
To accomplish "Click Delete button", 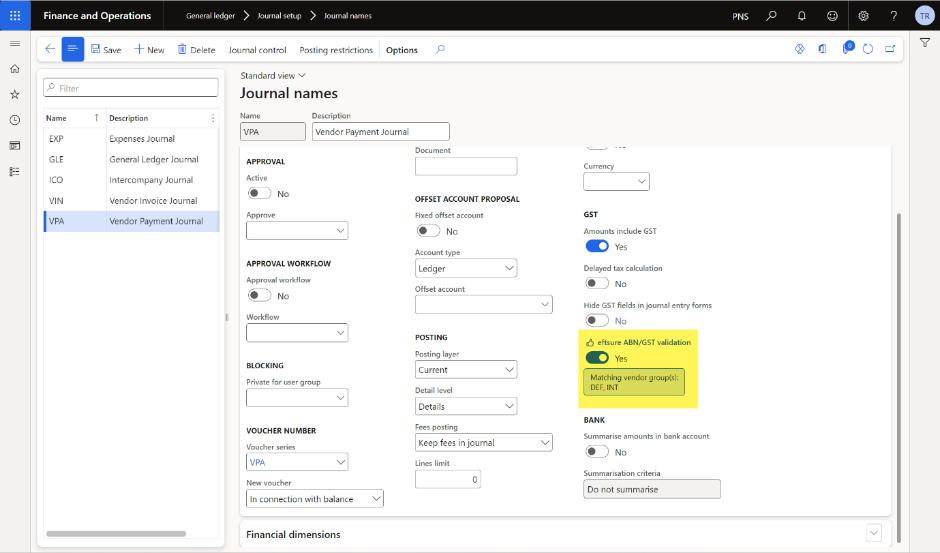I will (x=197, y=50).
